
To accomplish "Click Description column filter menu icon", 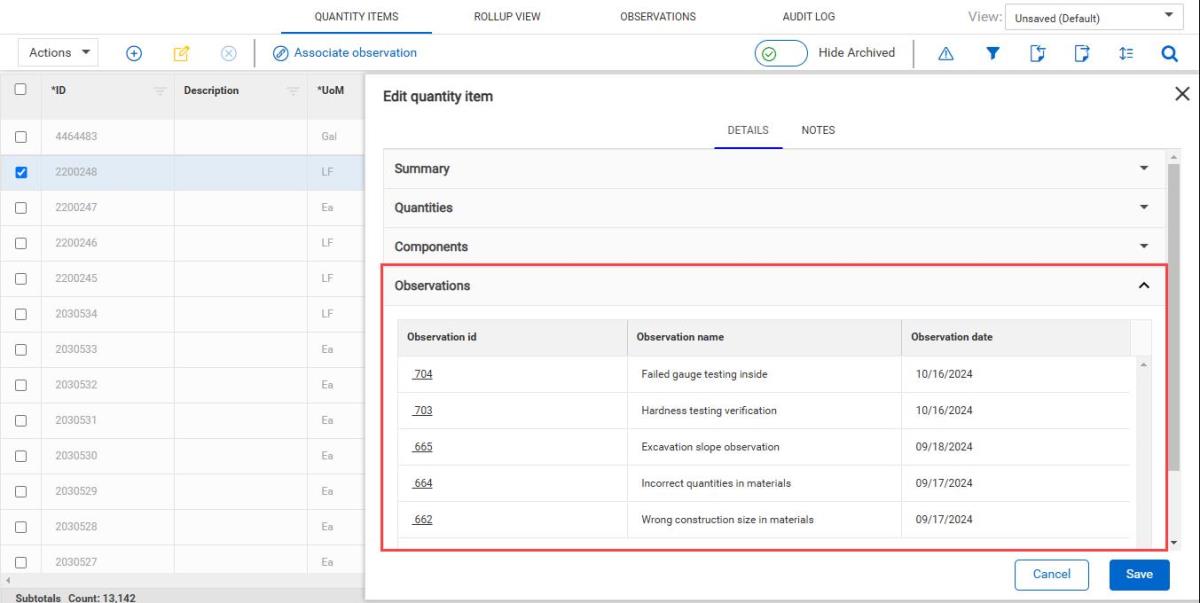I will pyautogui.click(x=293, y=91).
